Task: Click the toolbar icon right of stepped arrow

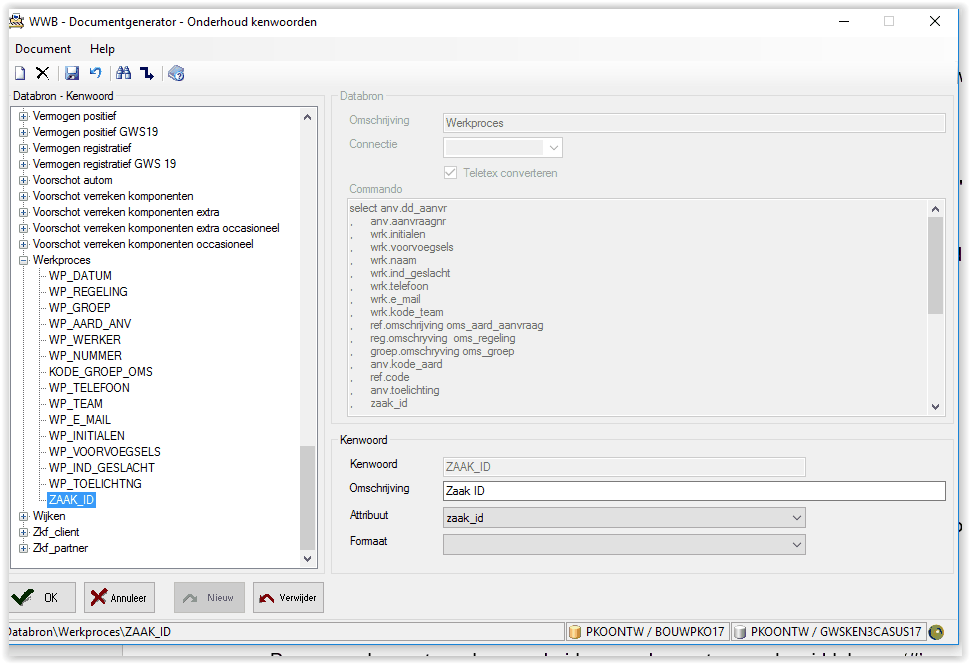Action: point(176,74)
